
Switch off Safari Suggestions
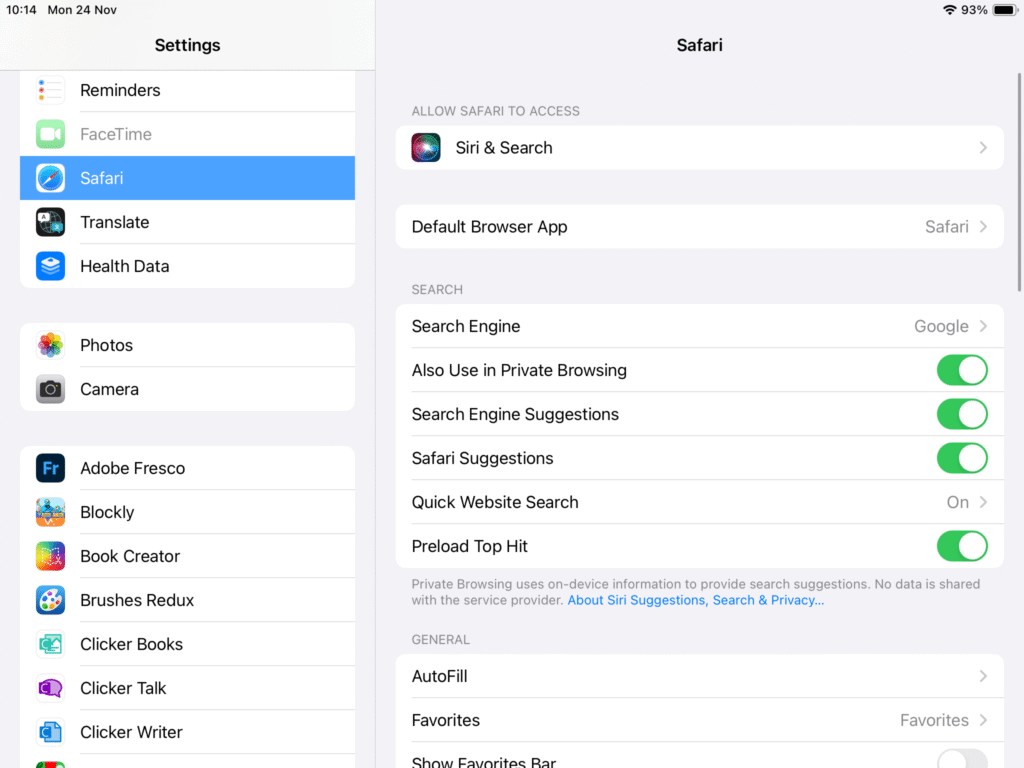[961, 458]
